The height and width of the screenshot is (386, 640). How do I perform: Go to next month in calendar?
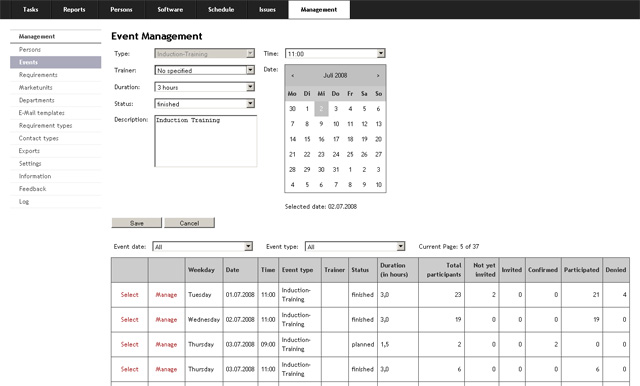click(378, 75)
